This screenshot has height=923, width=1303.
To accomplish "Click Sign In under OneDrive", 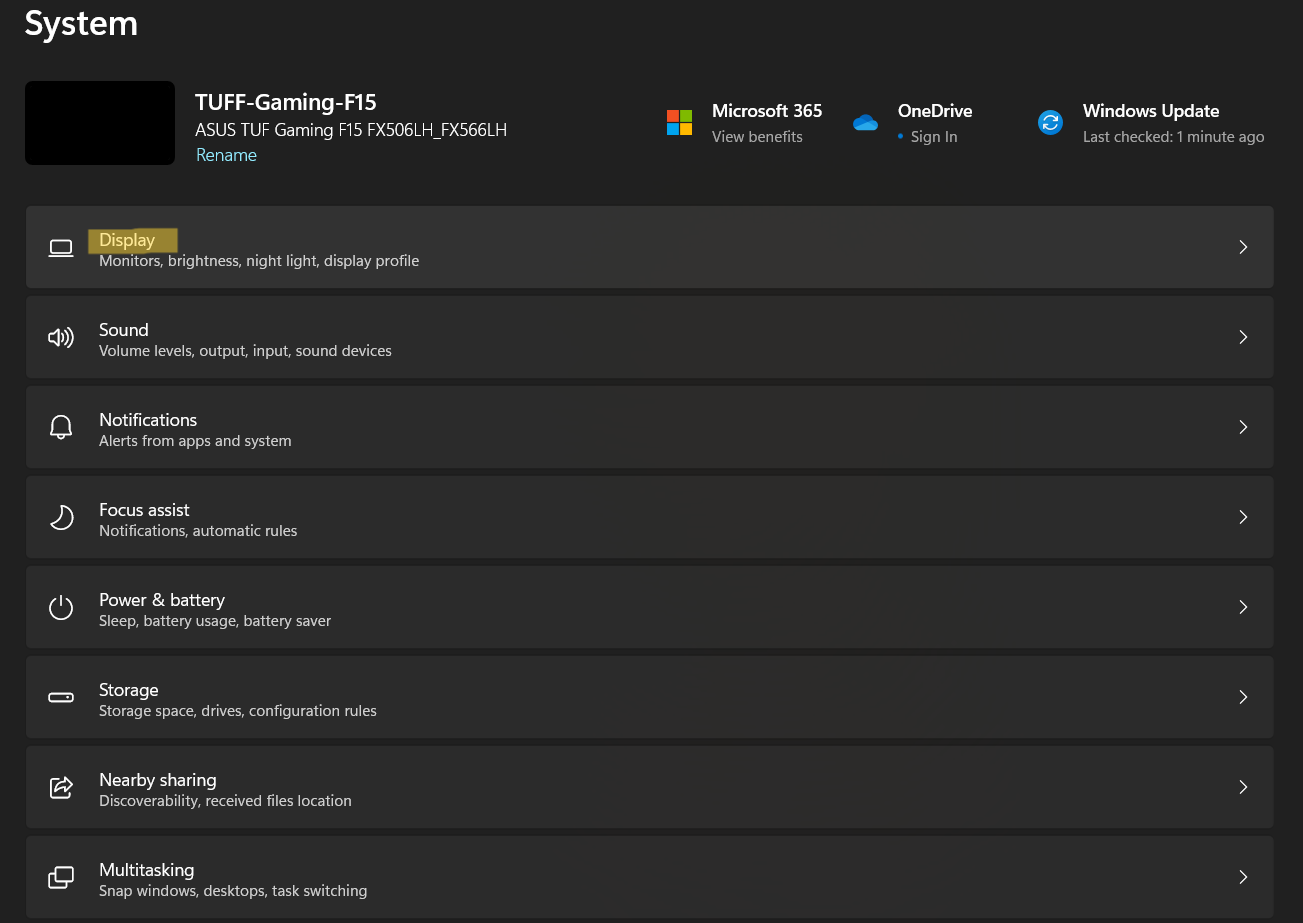I will tap(931, 136).
